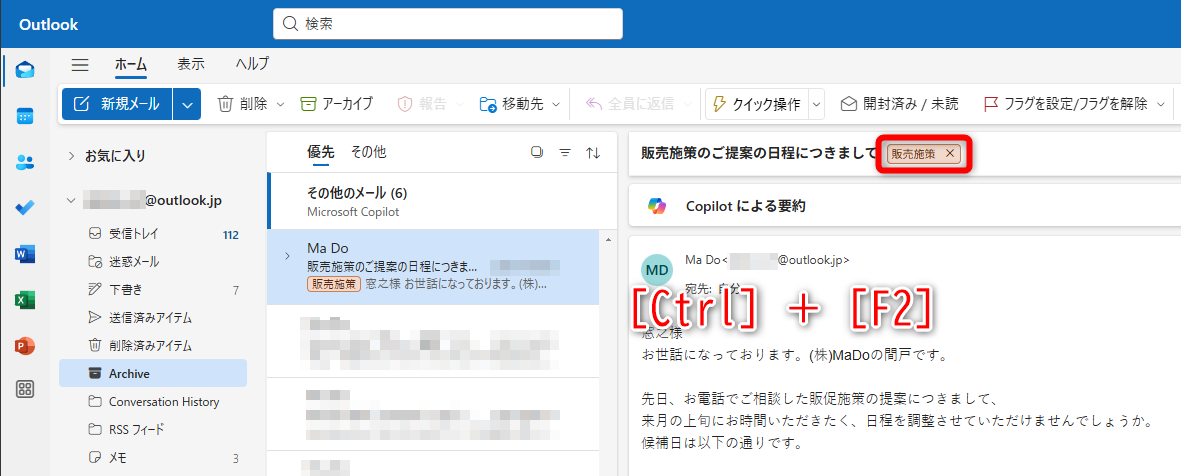Open the Calendar app in the sidebar
The image size is (1181, 476).
25,116
